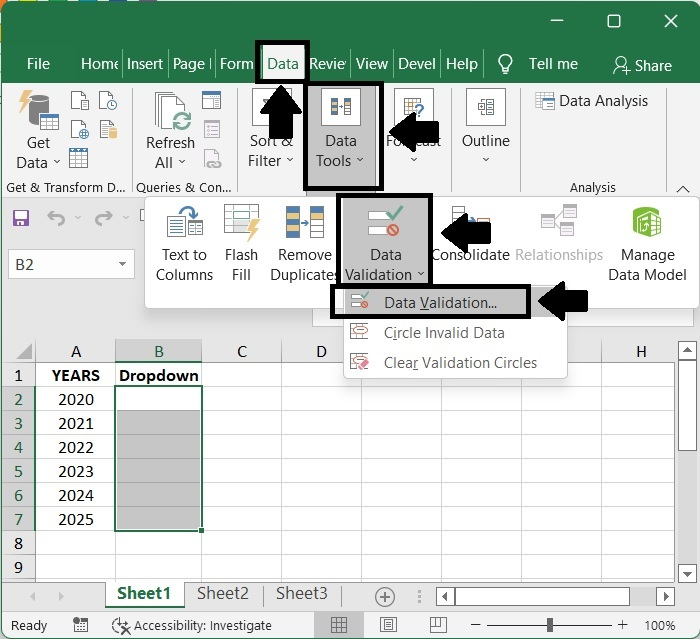Click the Remove Duplicates icon
This screenshot has width=700, height=639.
tap(305, 221)
